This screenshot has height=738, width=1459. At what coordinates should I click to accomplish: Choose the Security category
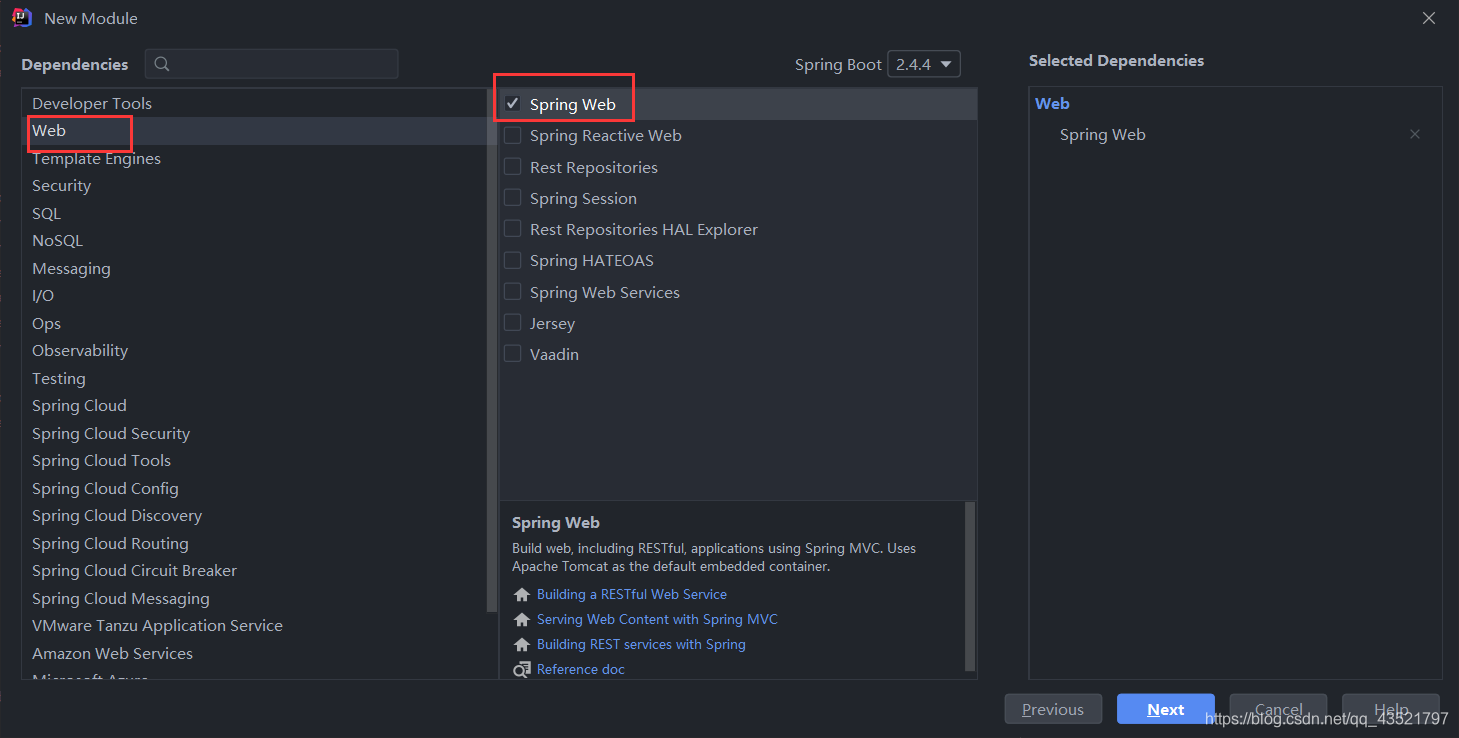pos(254,186)
